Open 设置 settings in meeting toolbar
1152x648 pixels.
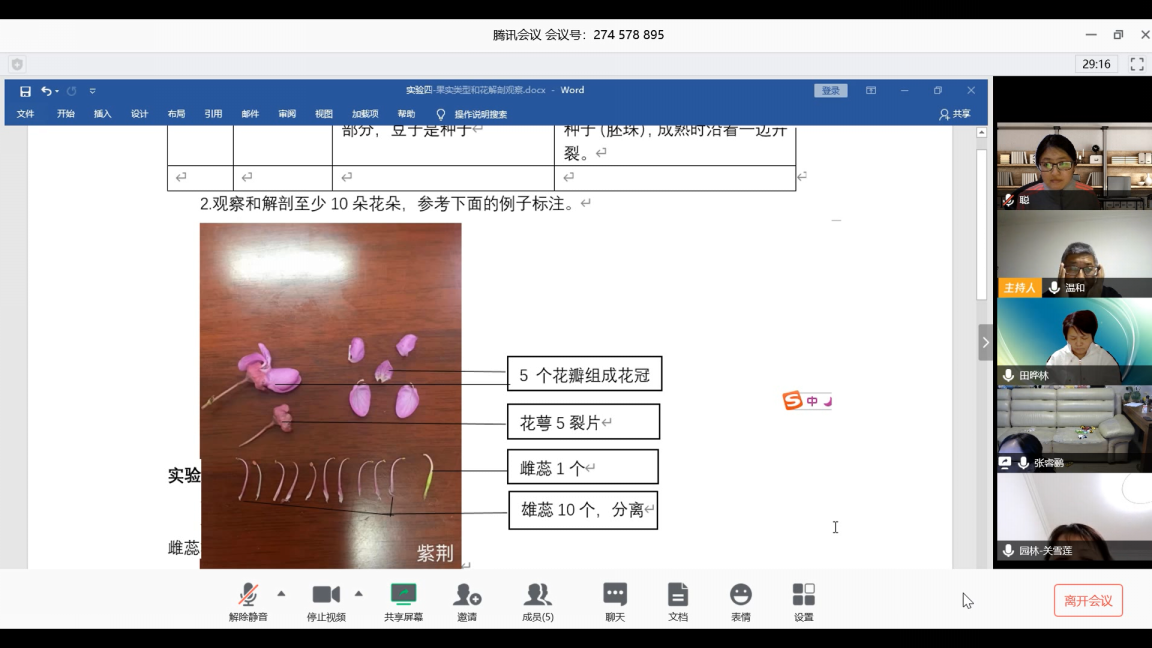803,602
